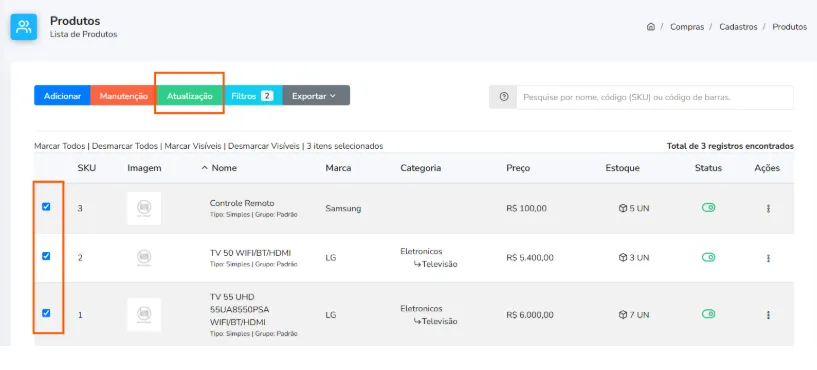This screenshot has height=370, width=817.
Task: Click the green Atualização button
Action: pos(190,96)
